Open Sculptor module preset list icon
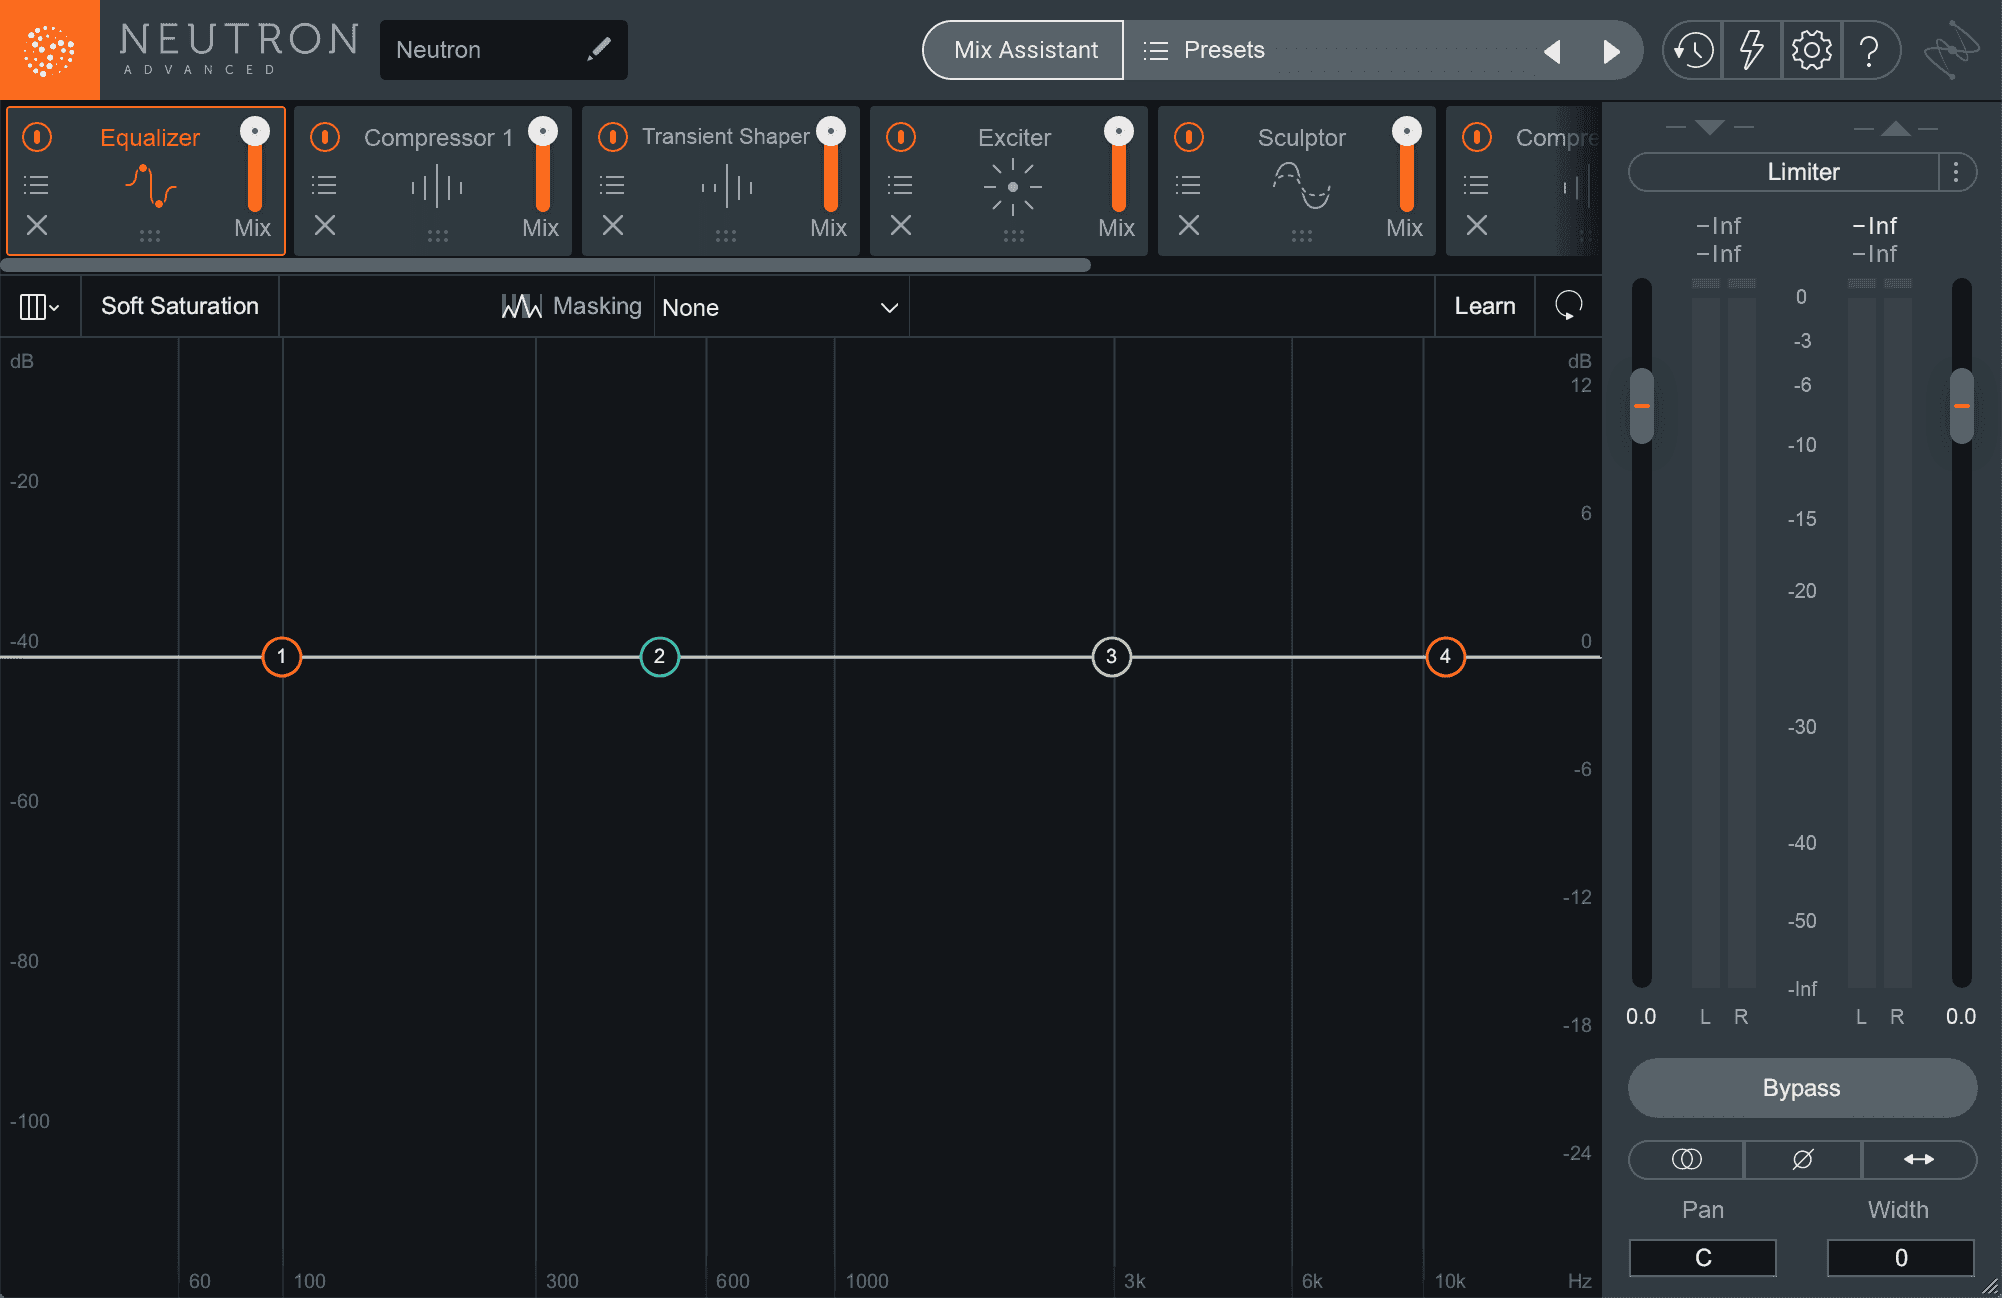Image resolution: width=2002 pixels, height=1298 pixels. 1188,185
